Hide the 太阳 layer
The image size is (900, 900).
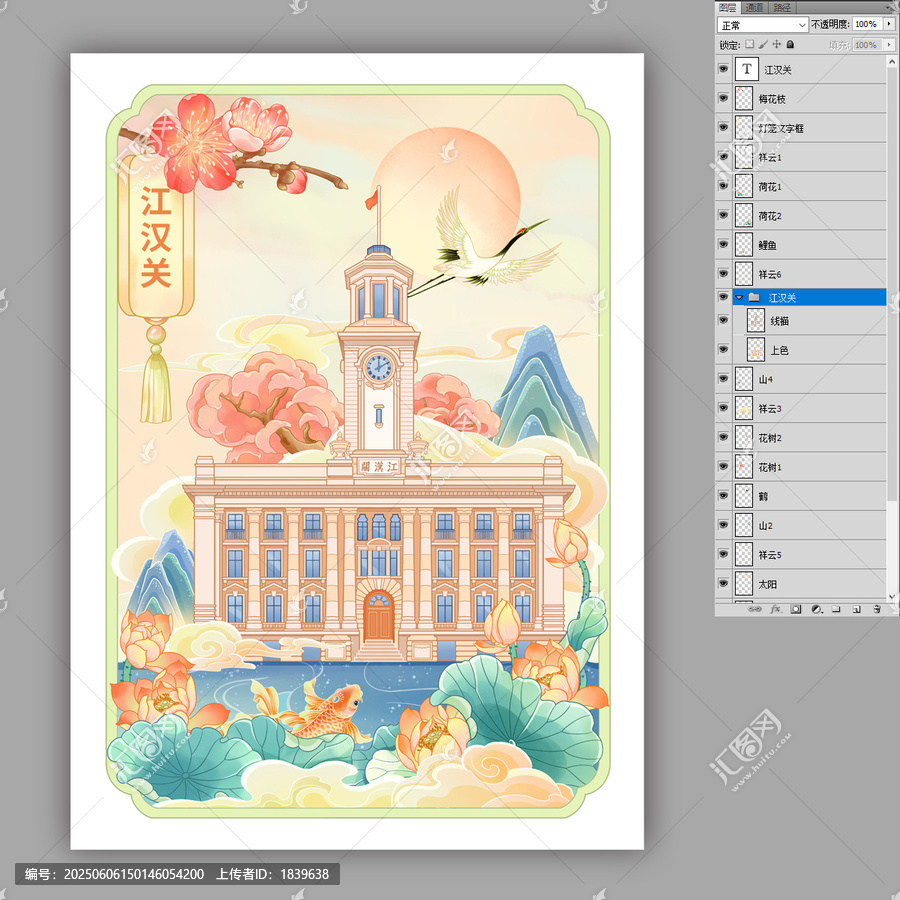[723, 584]
